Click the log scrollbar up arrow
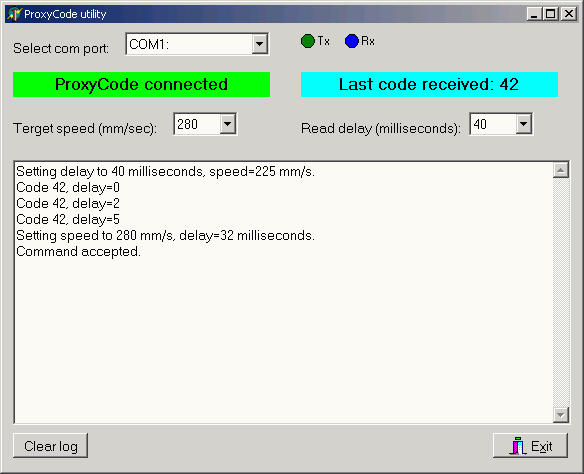This screenshot has height=474, width=584. (561, 170)
